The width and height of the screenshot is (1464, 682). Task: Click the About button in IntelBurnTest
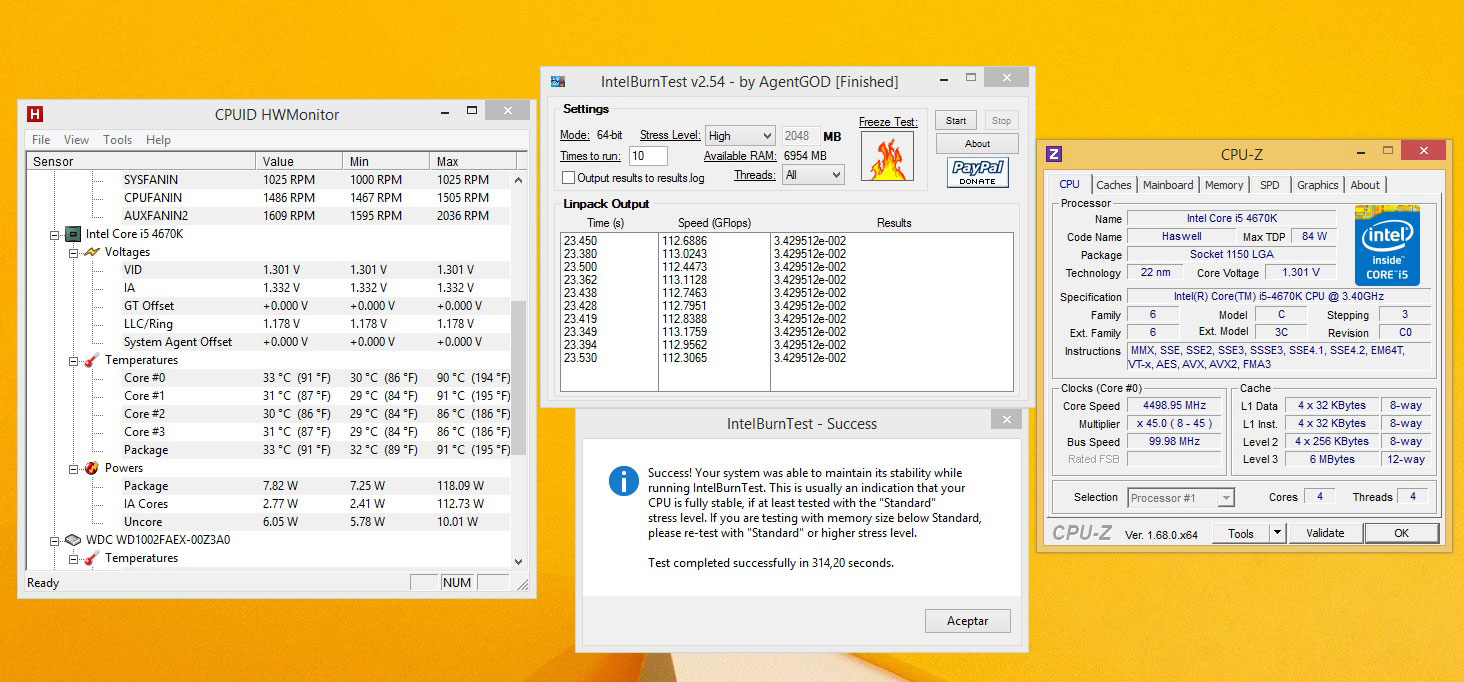(x=977, y=143)
